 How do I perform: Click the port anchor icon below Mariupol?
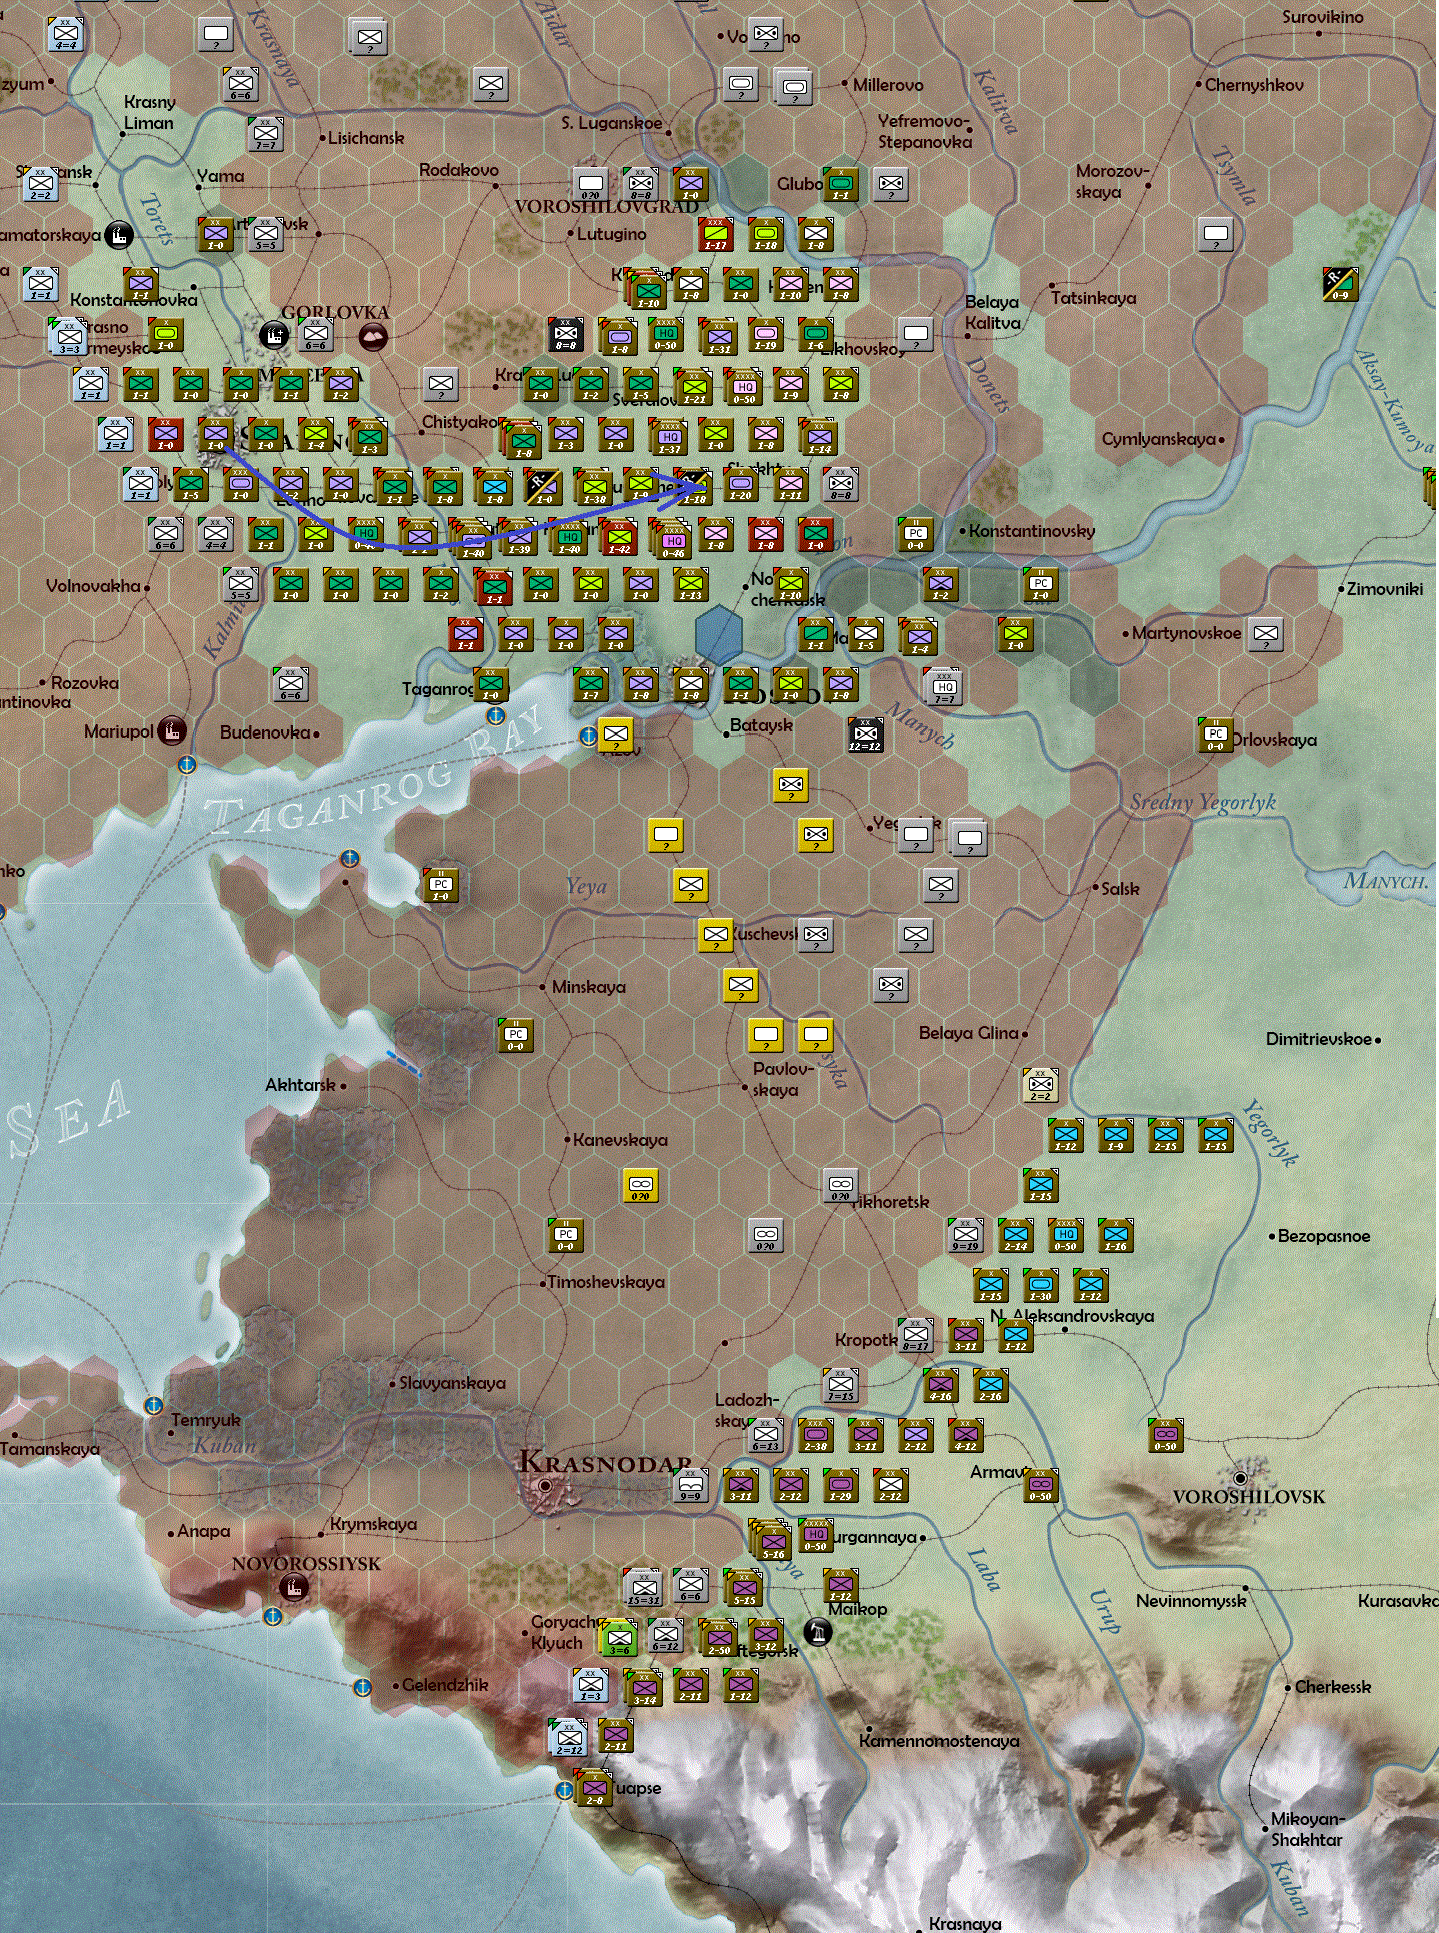pos(186,765)
